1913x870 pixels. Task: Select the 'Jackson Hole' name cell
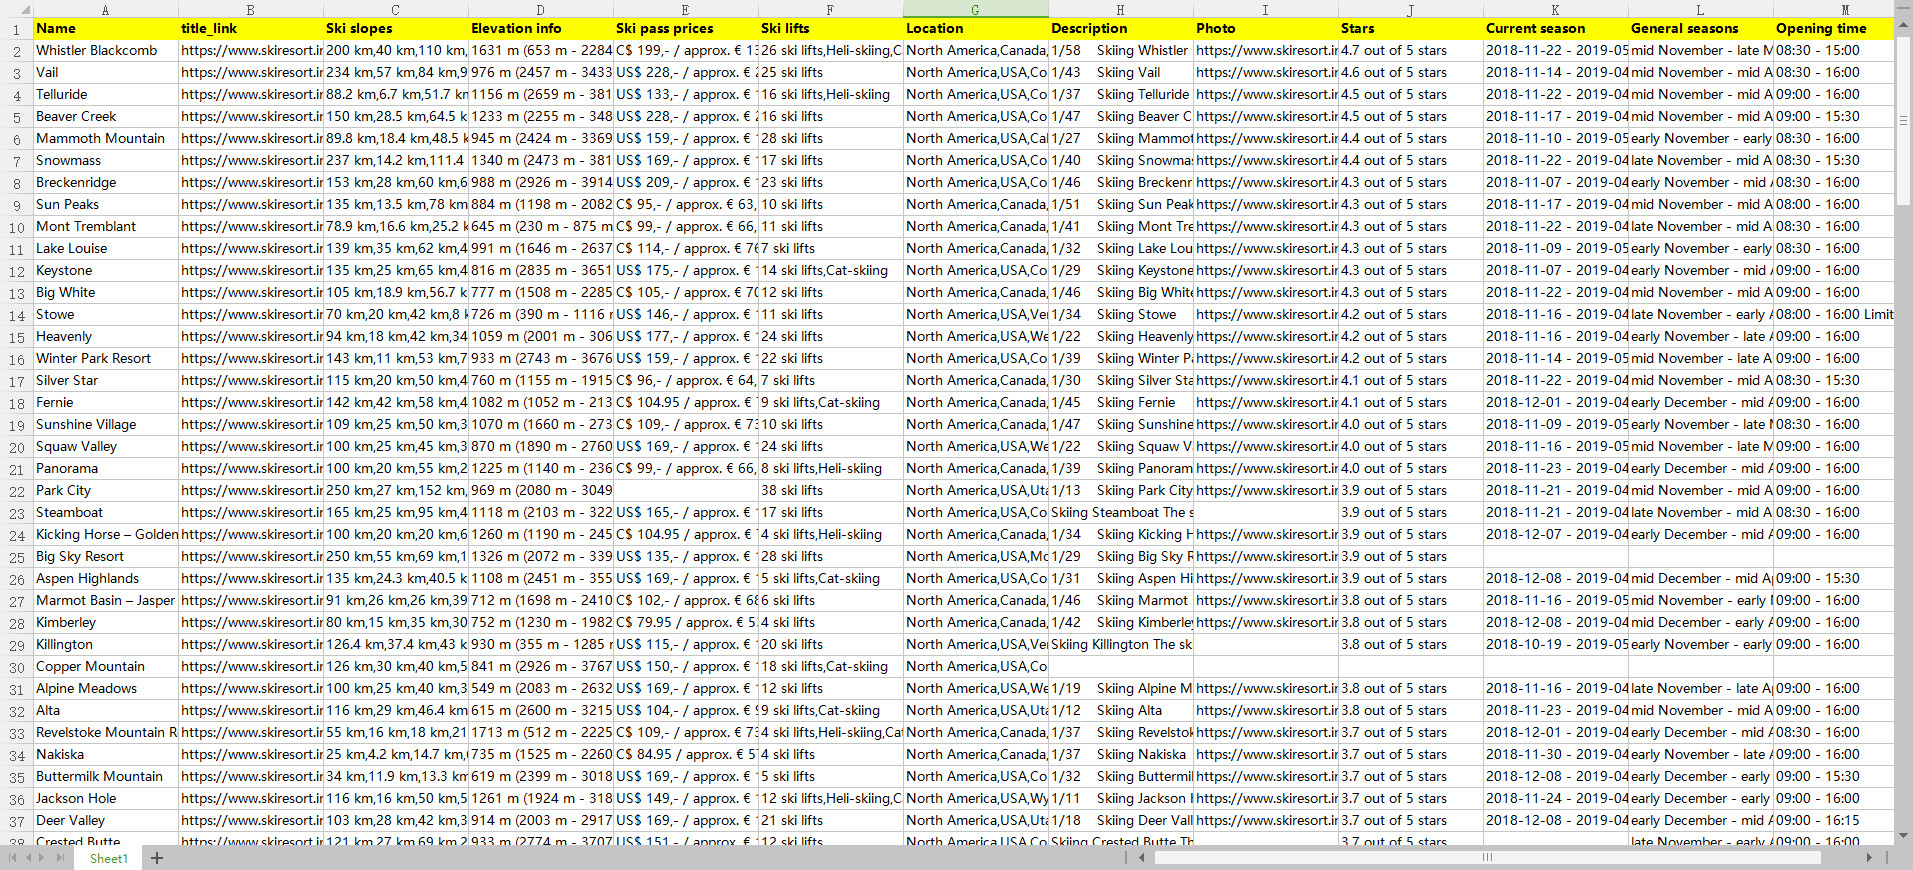(x=105, y=798)
